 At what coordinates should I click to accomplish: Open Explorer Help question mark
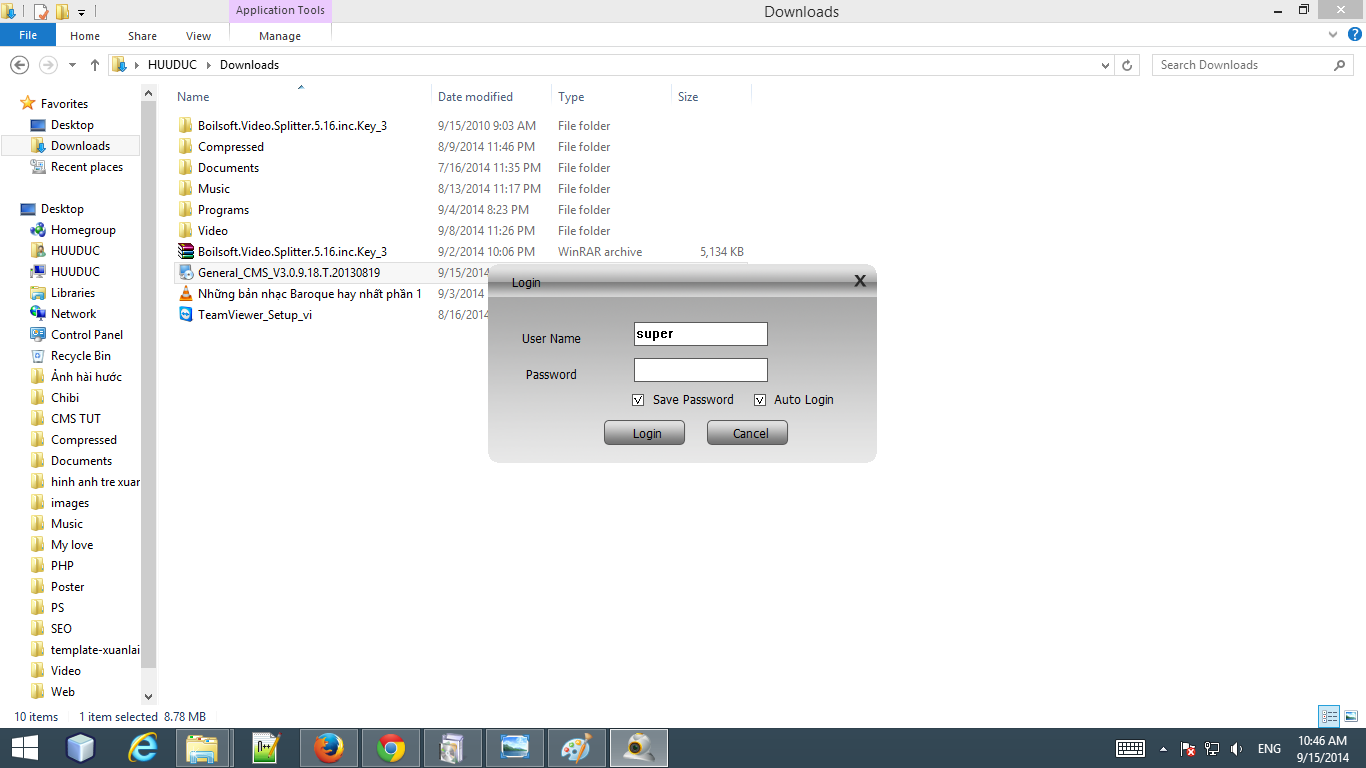click(x=1355, y=34)
